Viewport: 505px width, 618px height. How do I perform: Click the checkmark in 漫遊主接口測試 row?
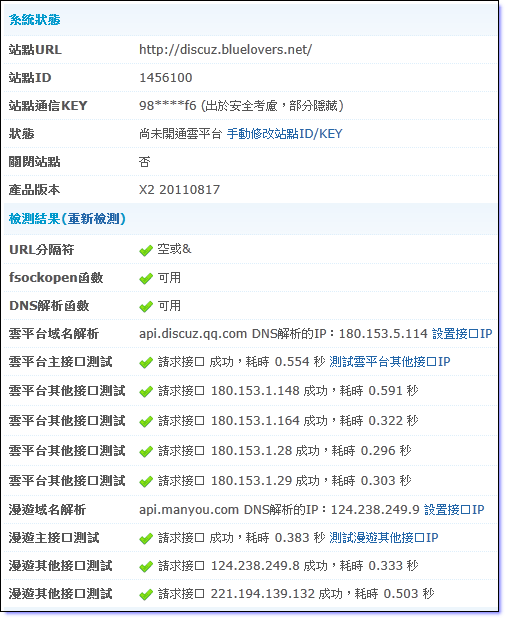[x=146, y=538]
